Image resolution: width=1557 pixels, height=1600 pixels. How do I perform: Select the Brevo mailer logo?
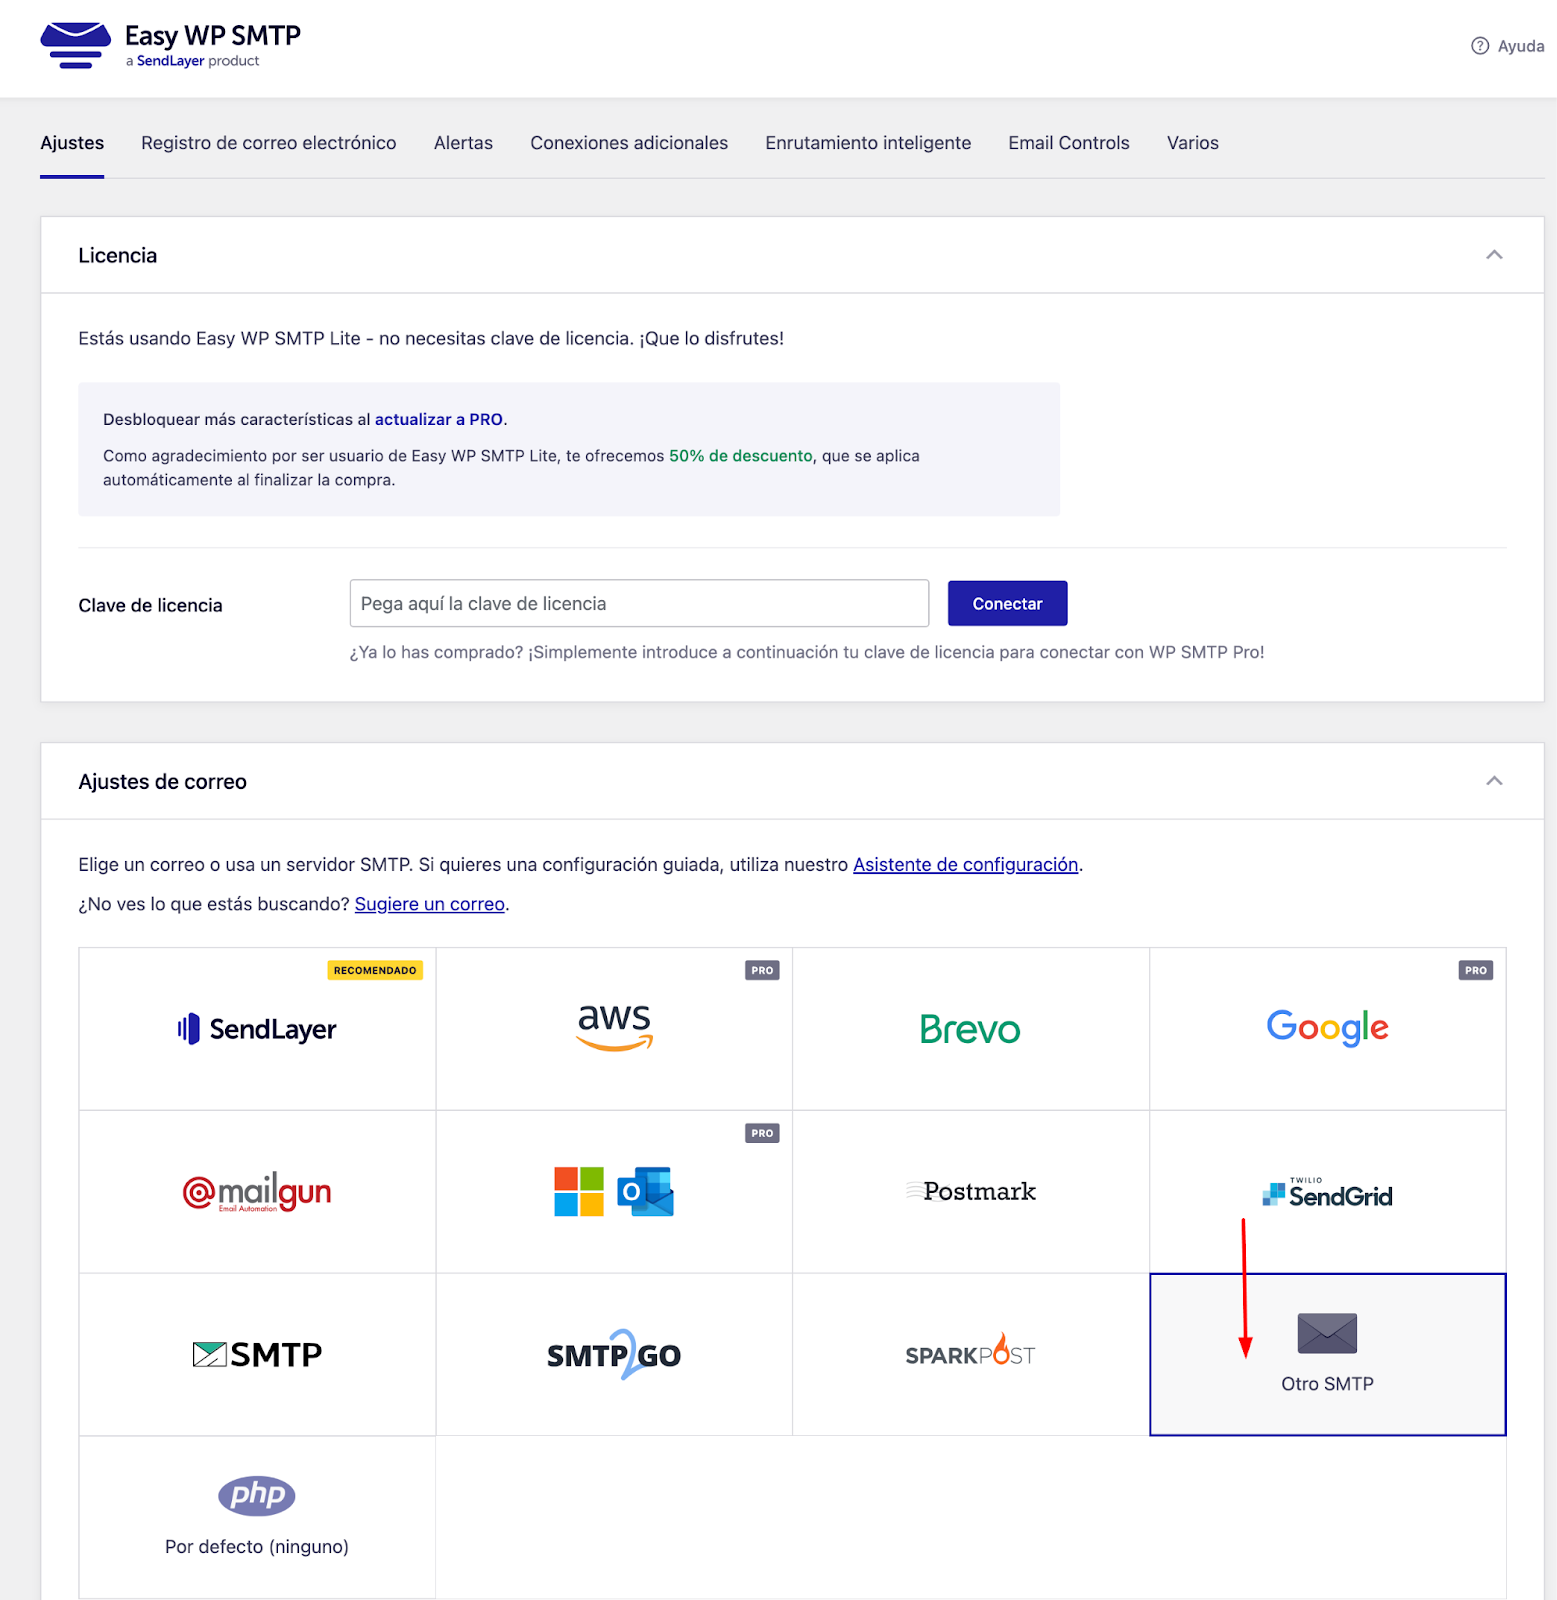[x=970, y=1029]
